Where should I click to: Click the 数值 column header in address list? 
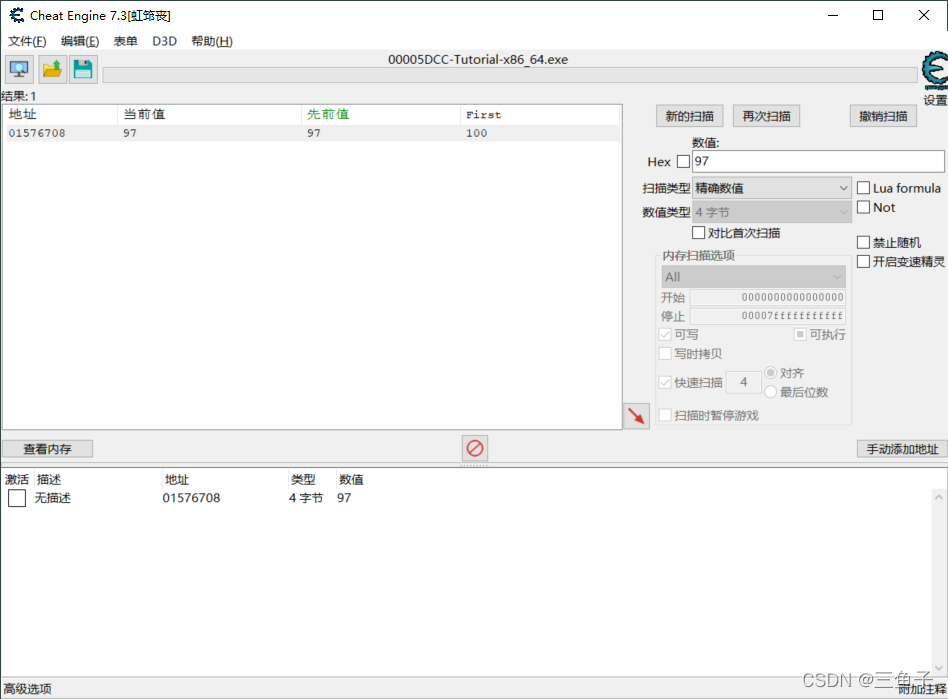(351, 480)
